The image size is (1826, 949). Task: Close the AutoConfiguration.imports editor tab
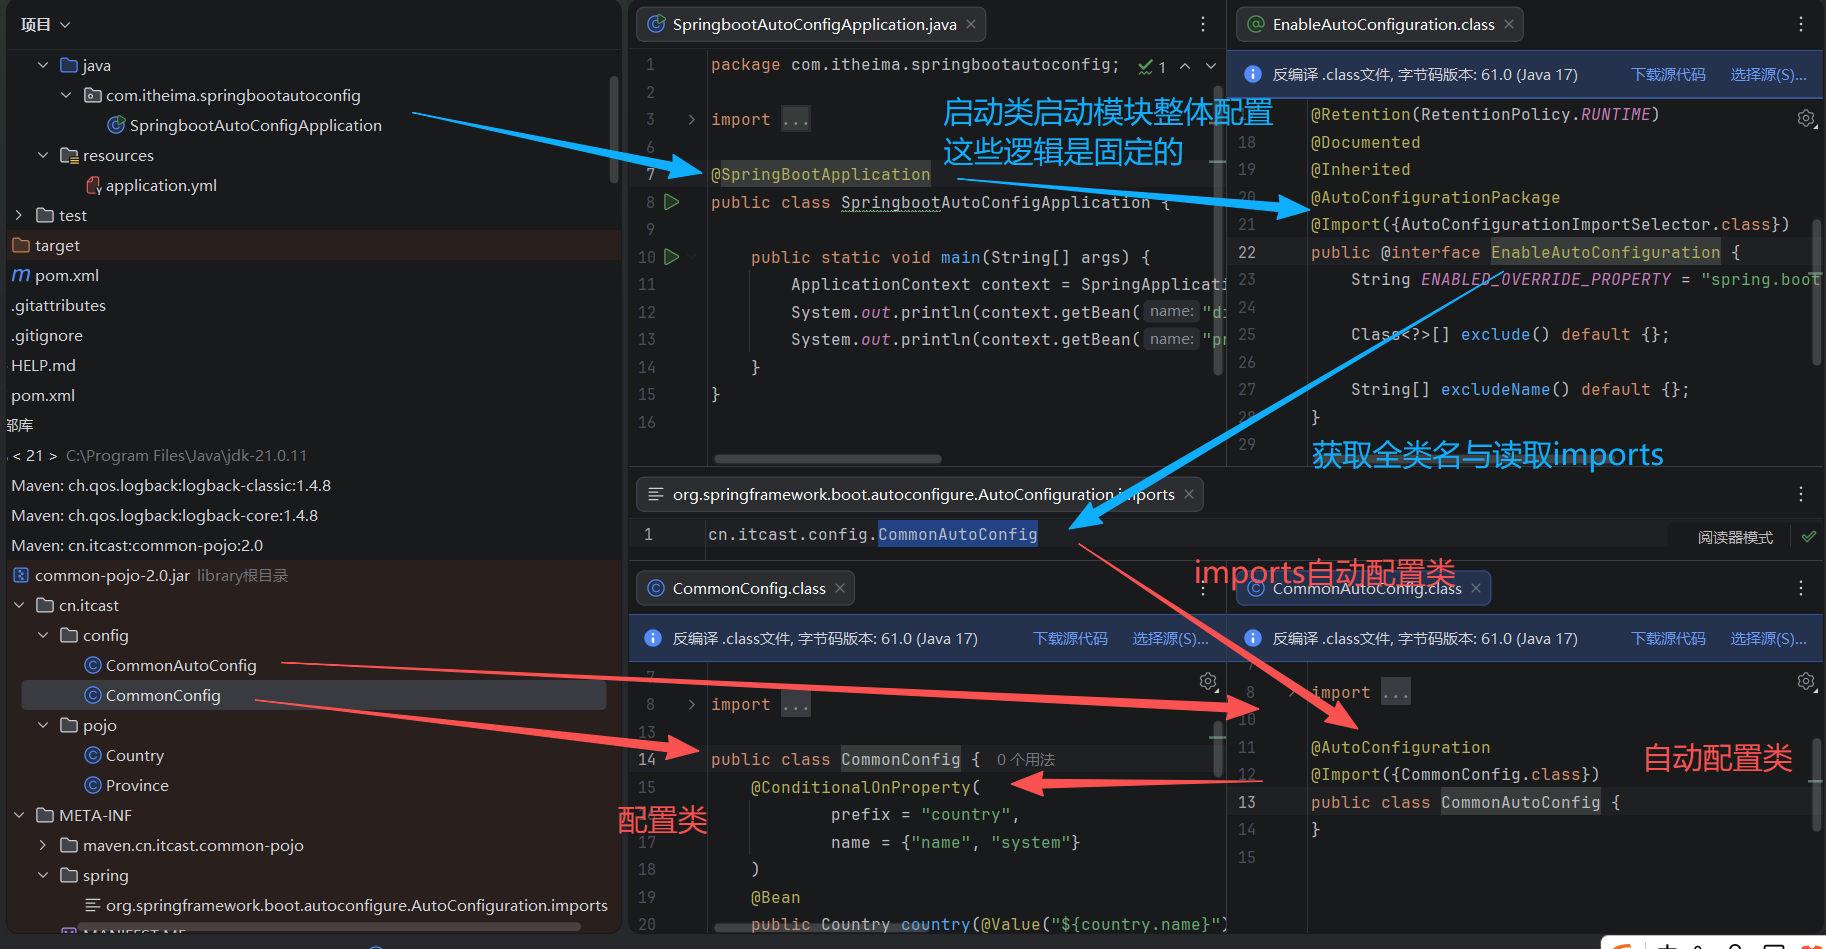1189,494
